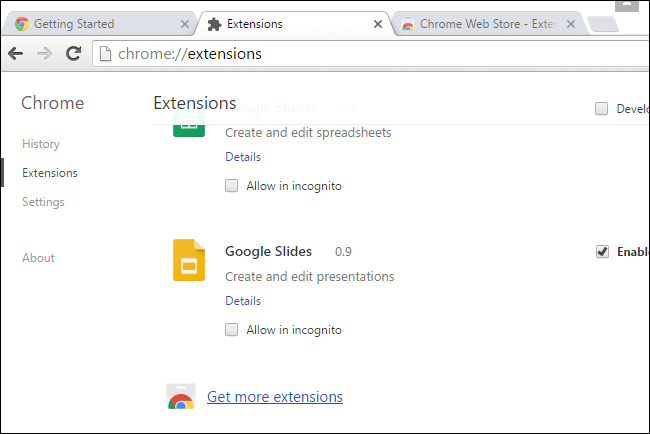Uncheck Enabled for Google Slides
The height and width of the screenshot is (434, 650).
coord(602,252)
